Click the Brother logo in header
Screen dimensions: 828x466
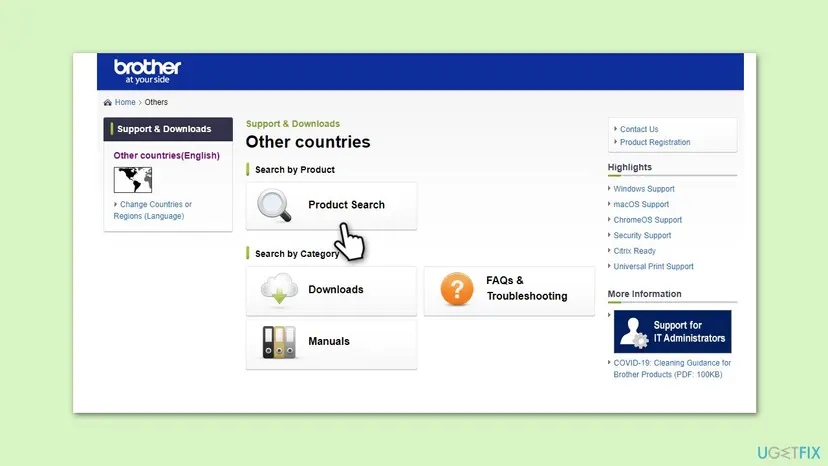[147, 71]
